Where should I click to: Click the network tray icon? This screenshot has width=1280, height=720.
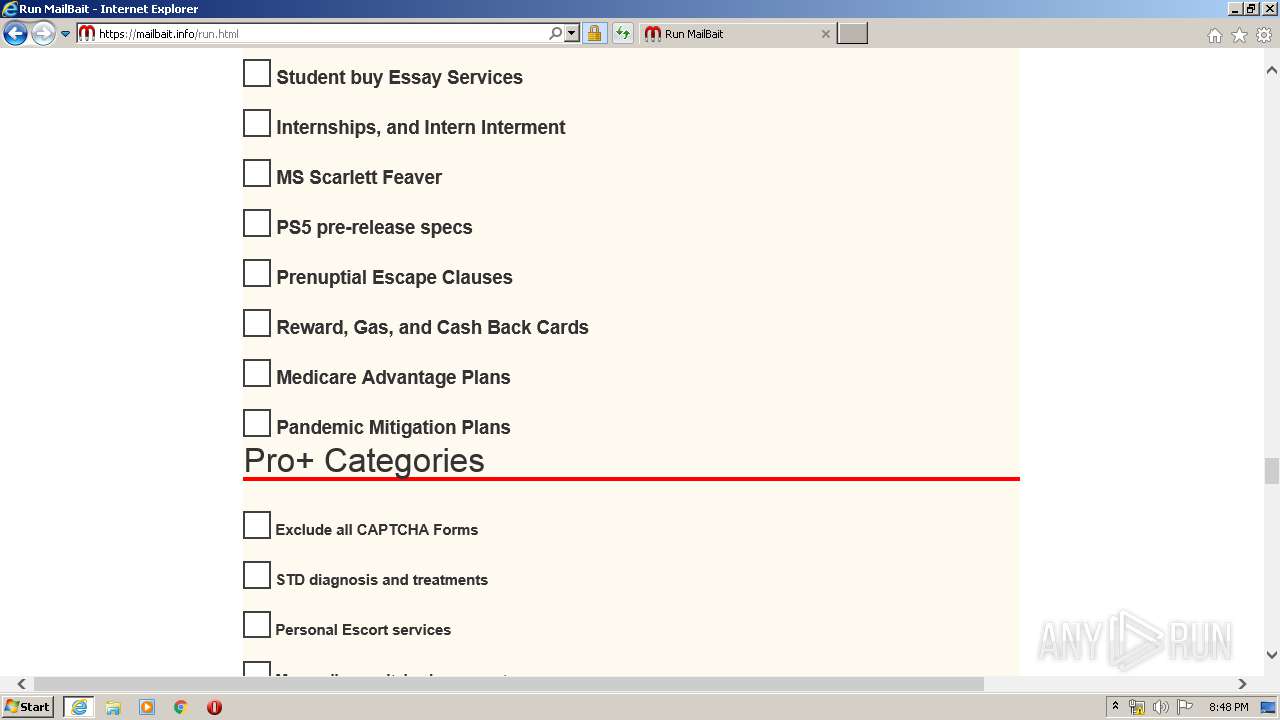point(1137,707)
